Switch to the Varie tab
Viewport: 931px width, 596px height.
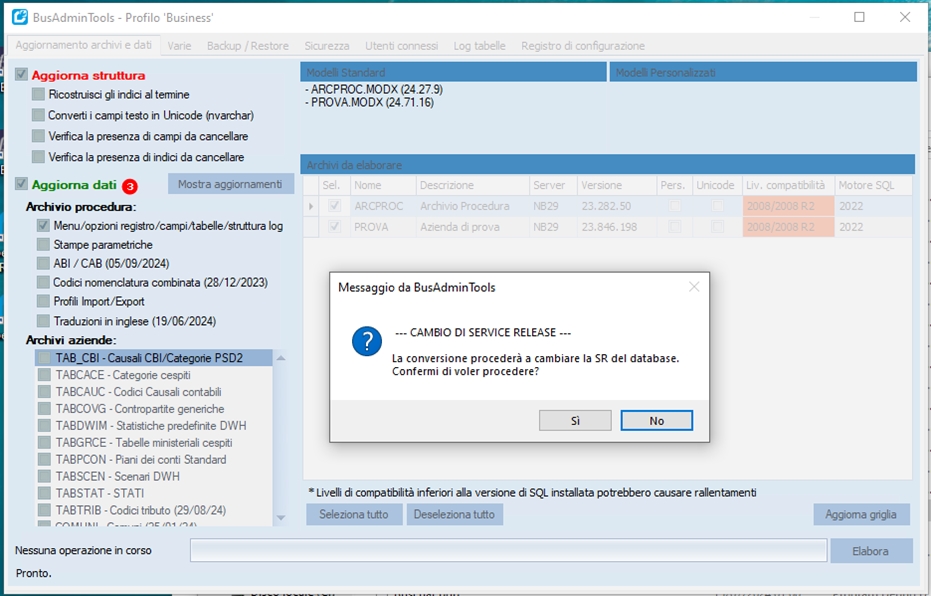pyautogui.click(x=179, y=46)
